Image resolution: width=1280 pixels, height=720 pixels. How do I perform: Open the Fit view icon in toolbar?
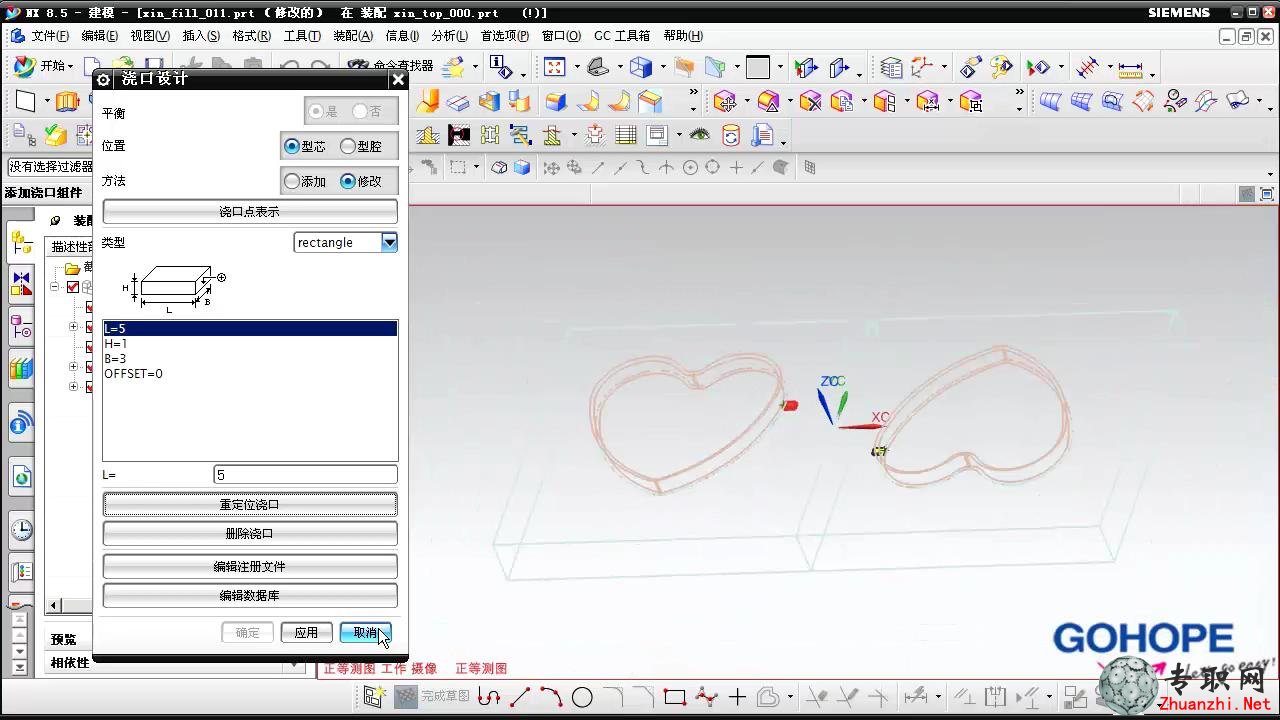[554, 67]
